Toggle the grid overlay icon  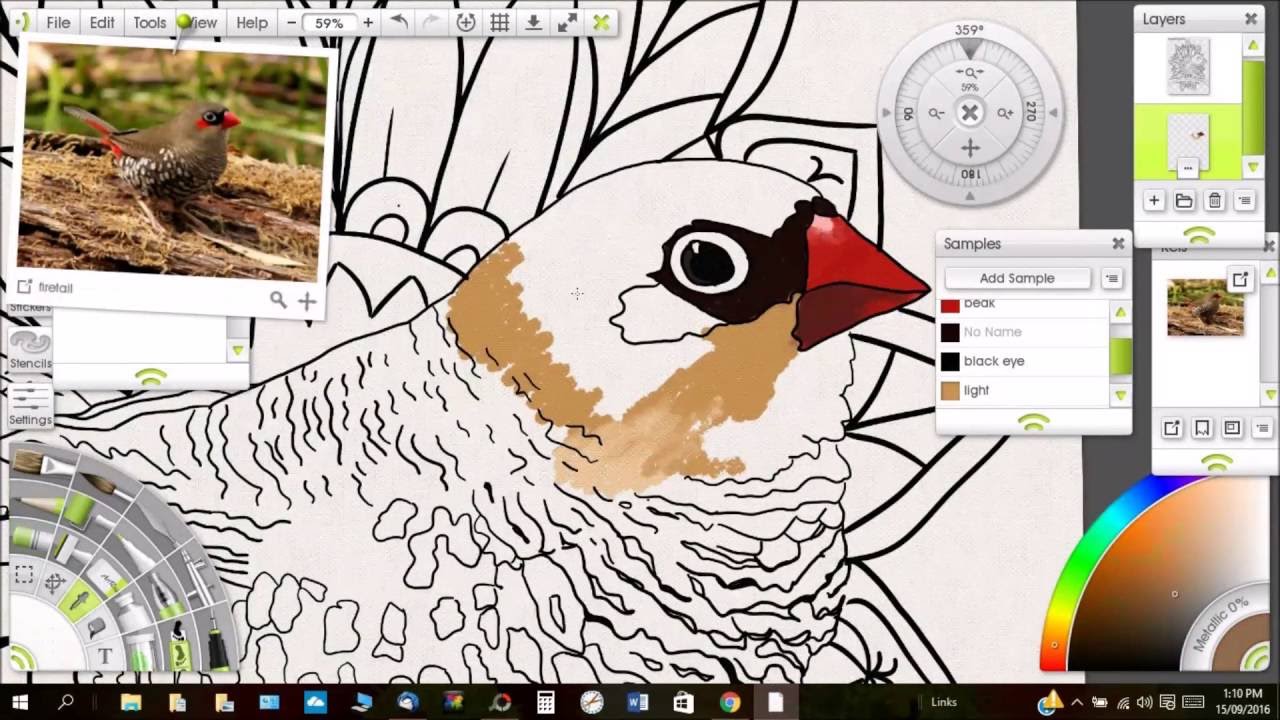pyautogui.click(x=500, y=22)
